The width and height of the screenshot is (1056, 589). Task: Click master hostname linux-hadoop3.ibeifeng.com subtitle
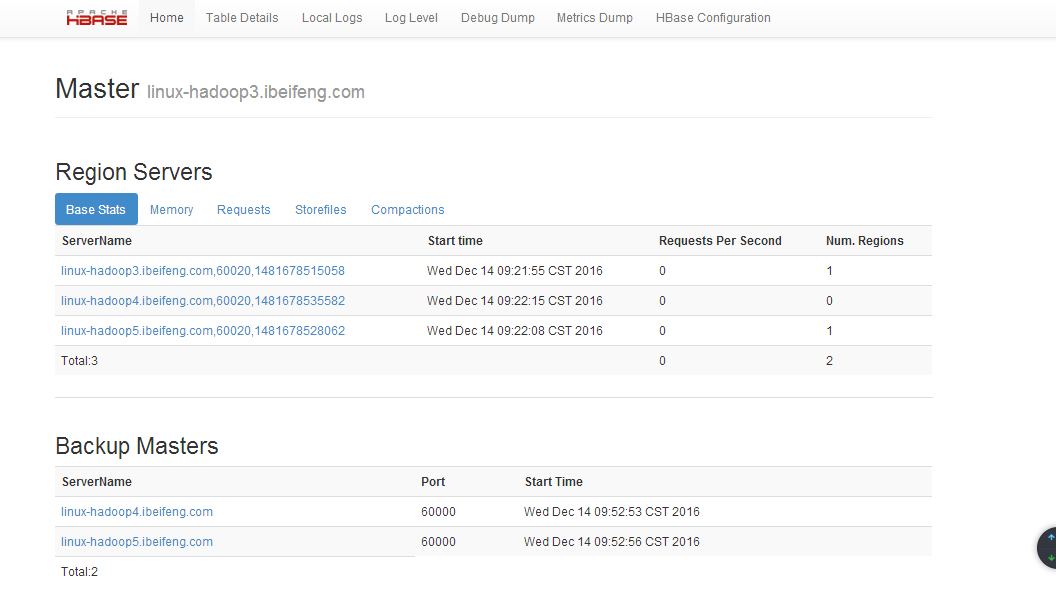point(256,92)
